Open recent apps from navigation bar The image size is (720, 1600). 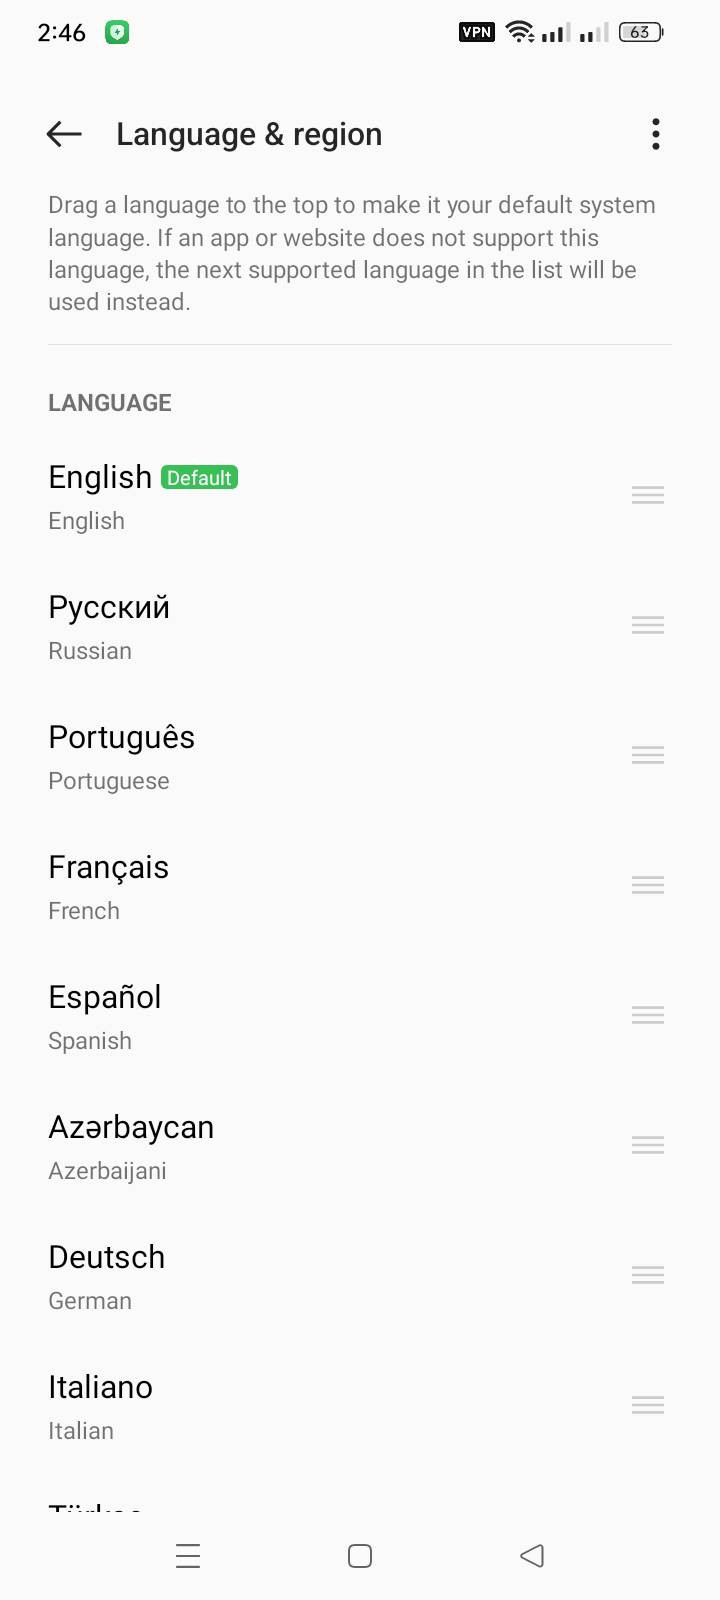[188, 1556]
